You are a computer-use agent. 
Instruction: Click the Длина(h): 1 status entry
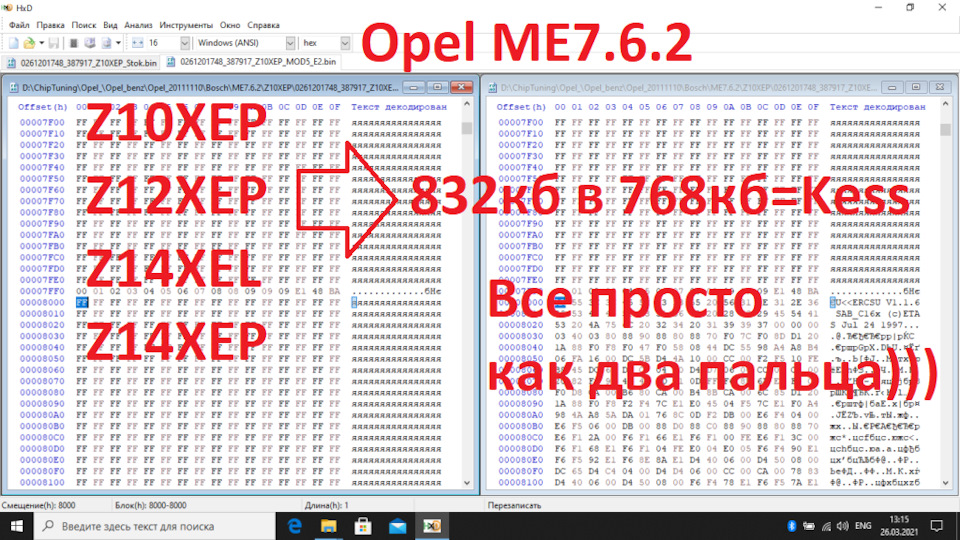(326, 505)
